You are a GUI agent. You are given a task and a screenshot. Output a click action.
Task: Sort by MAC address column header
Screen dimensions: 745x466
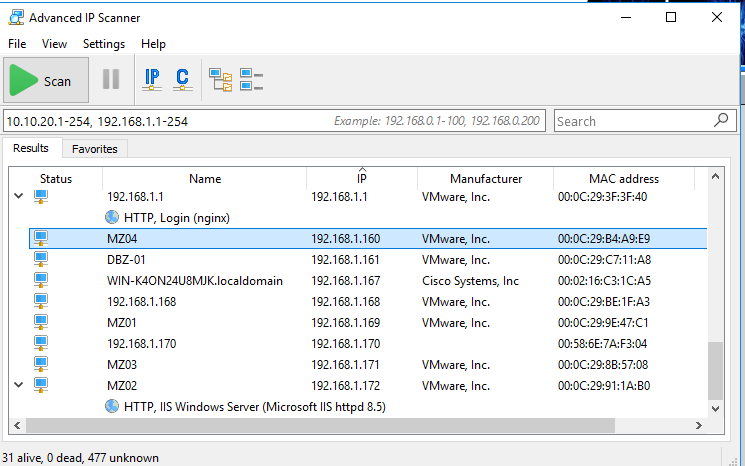pos(624,179)
